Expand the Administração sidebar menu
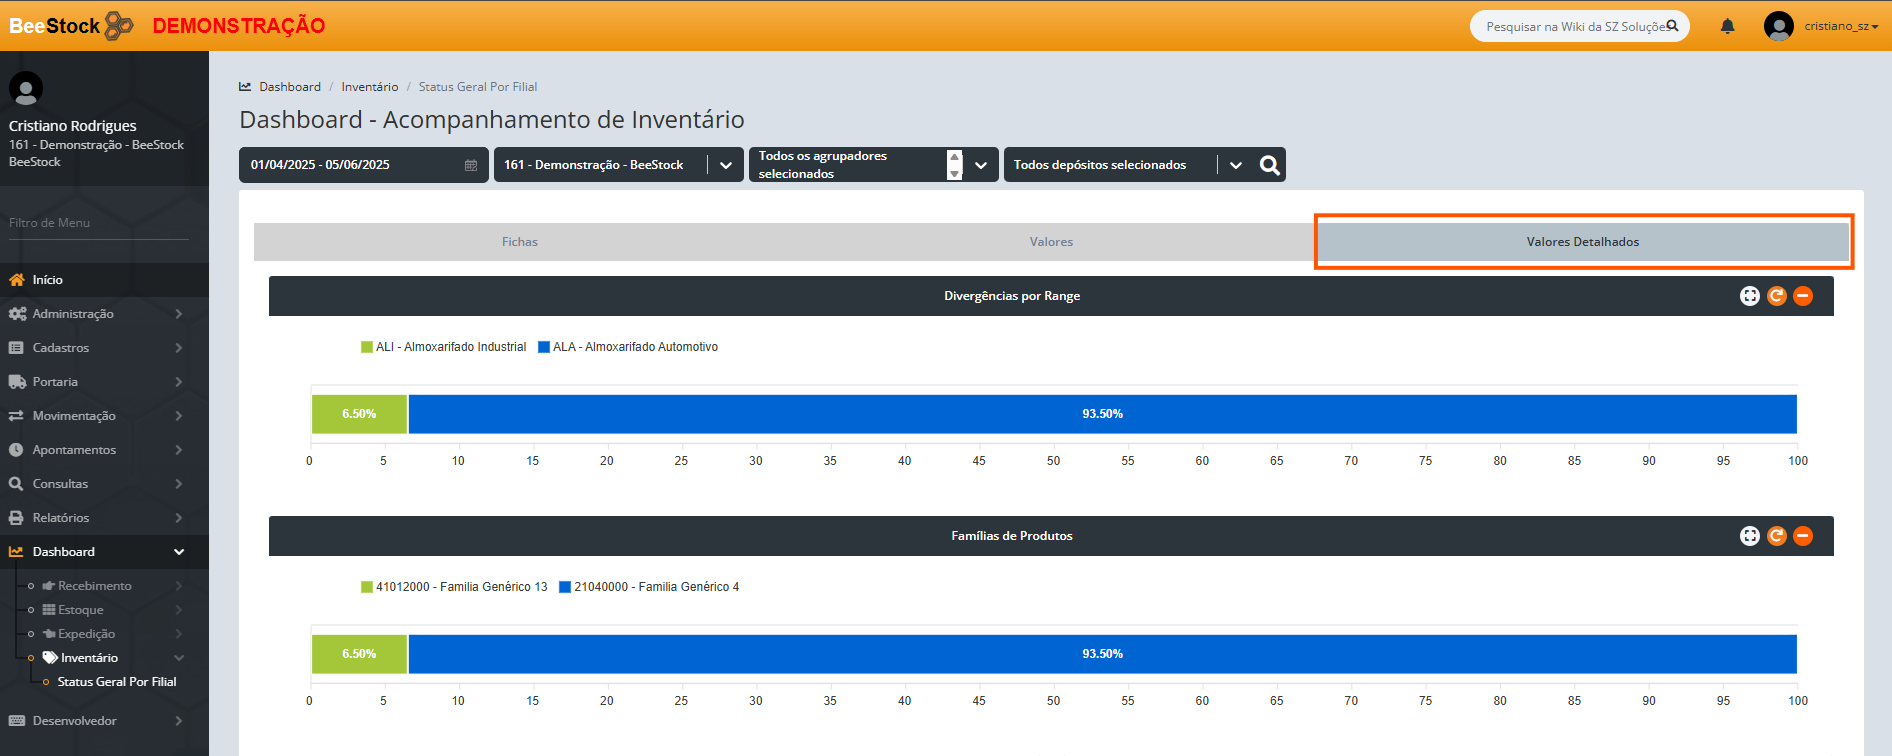The width and height of the screenshot is (1892, 756). pos(95,314)
